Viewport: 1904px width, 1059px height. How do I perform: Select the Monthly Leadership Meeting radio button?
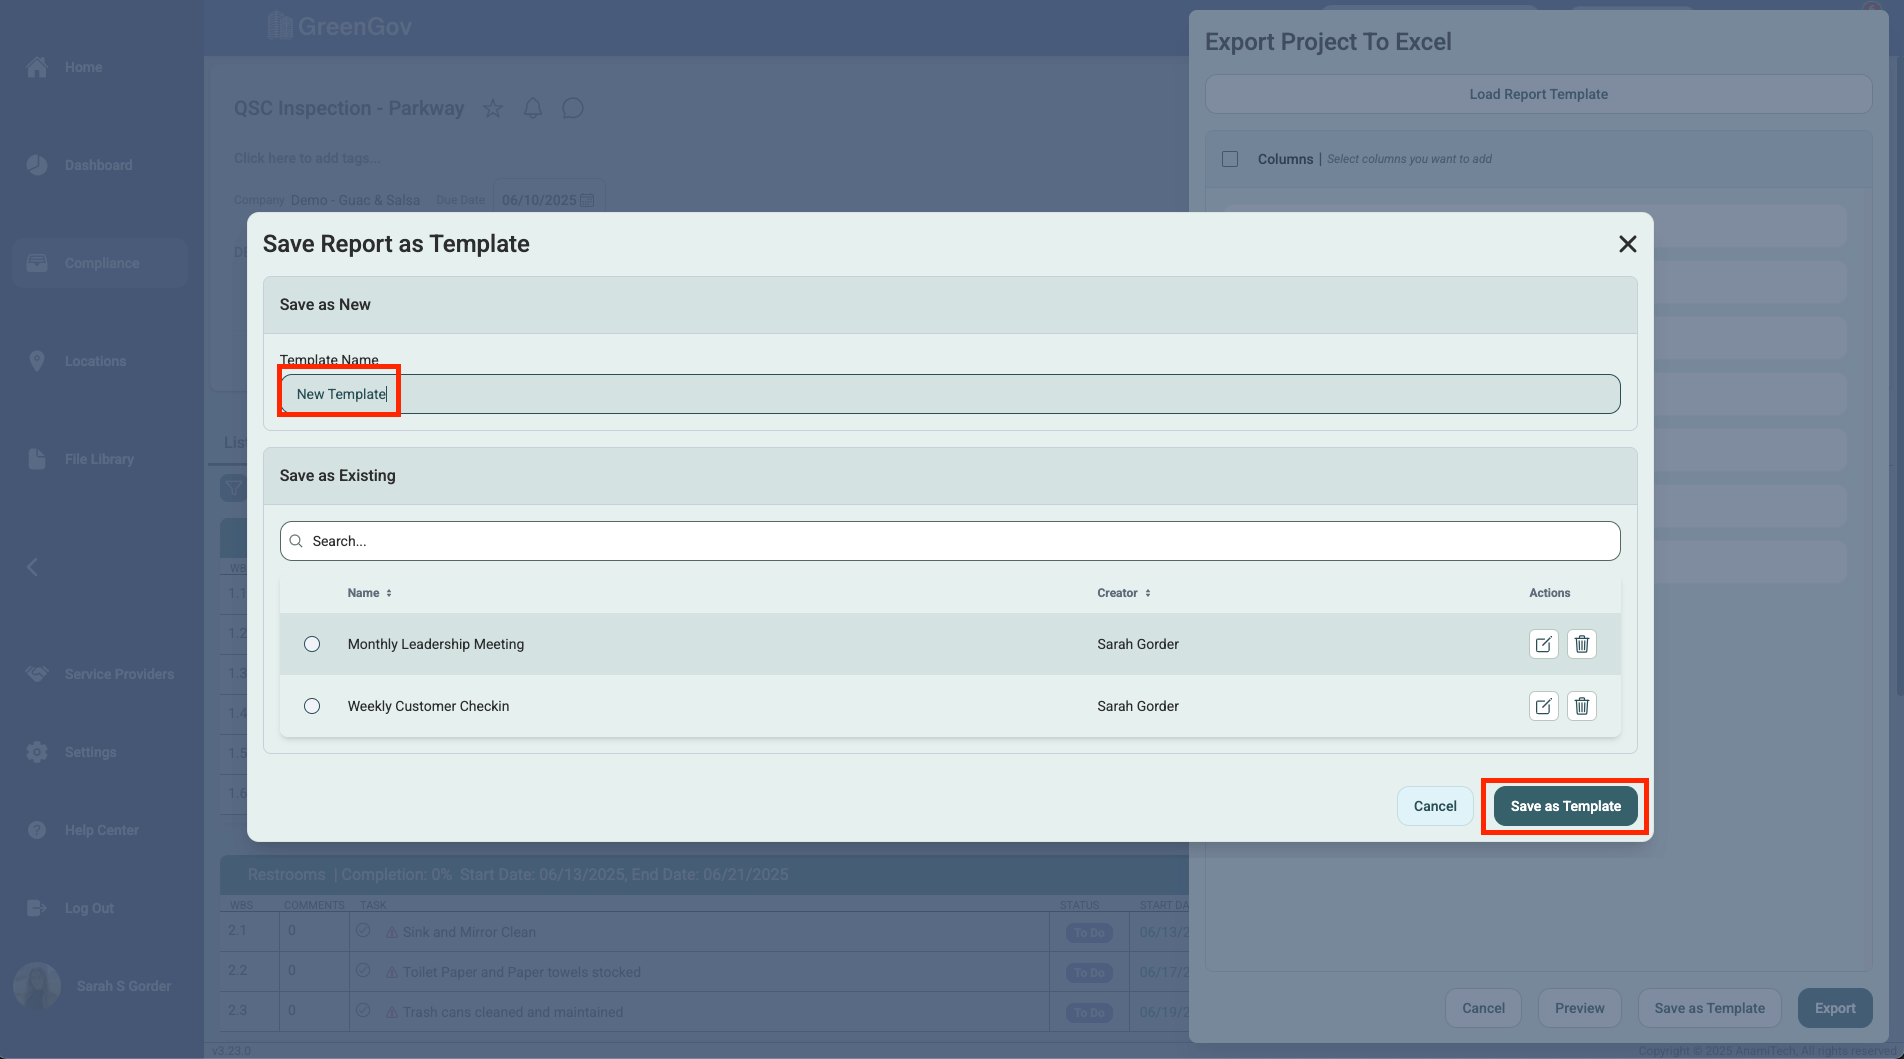point(312,644)
